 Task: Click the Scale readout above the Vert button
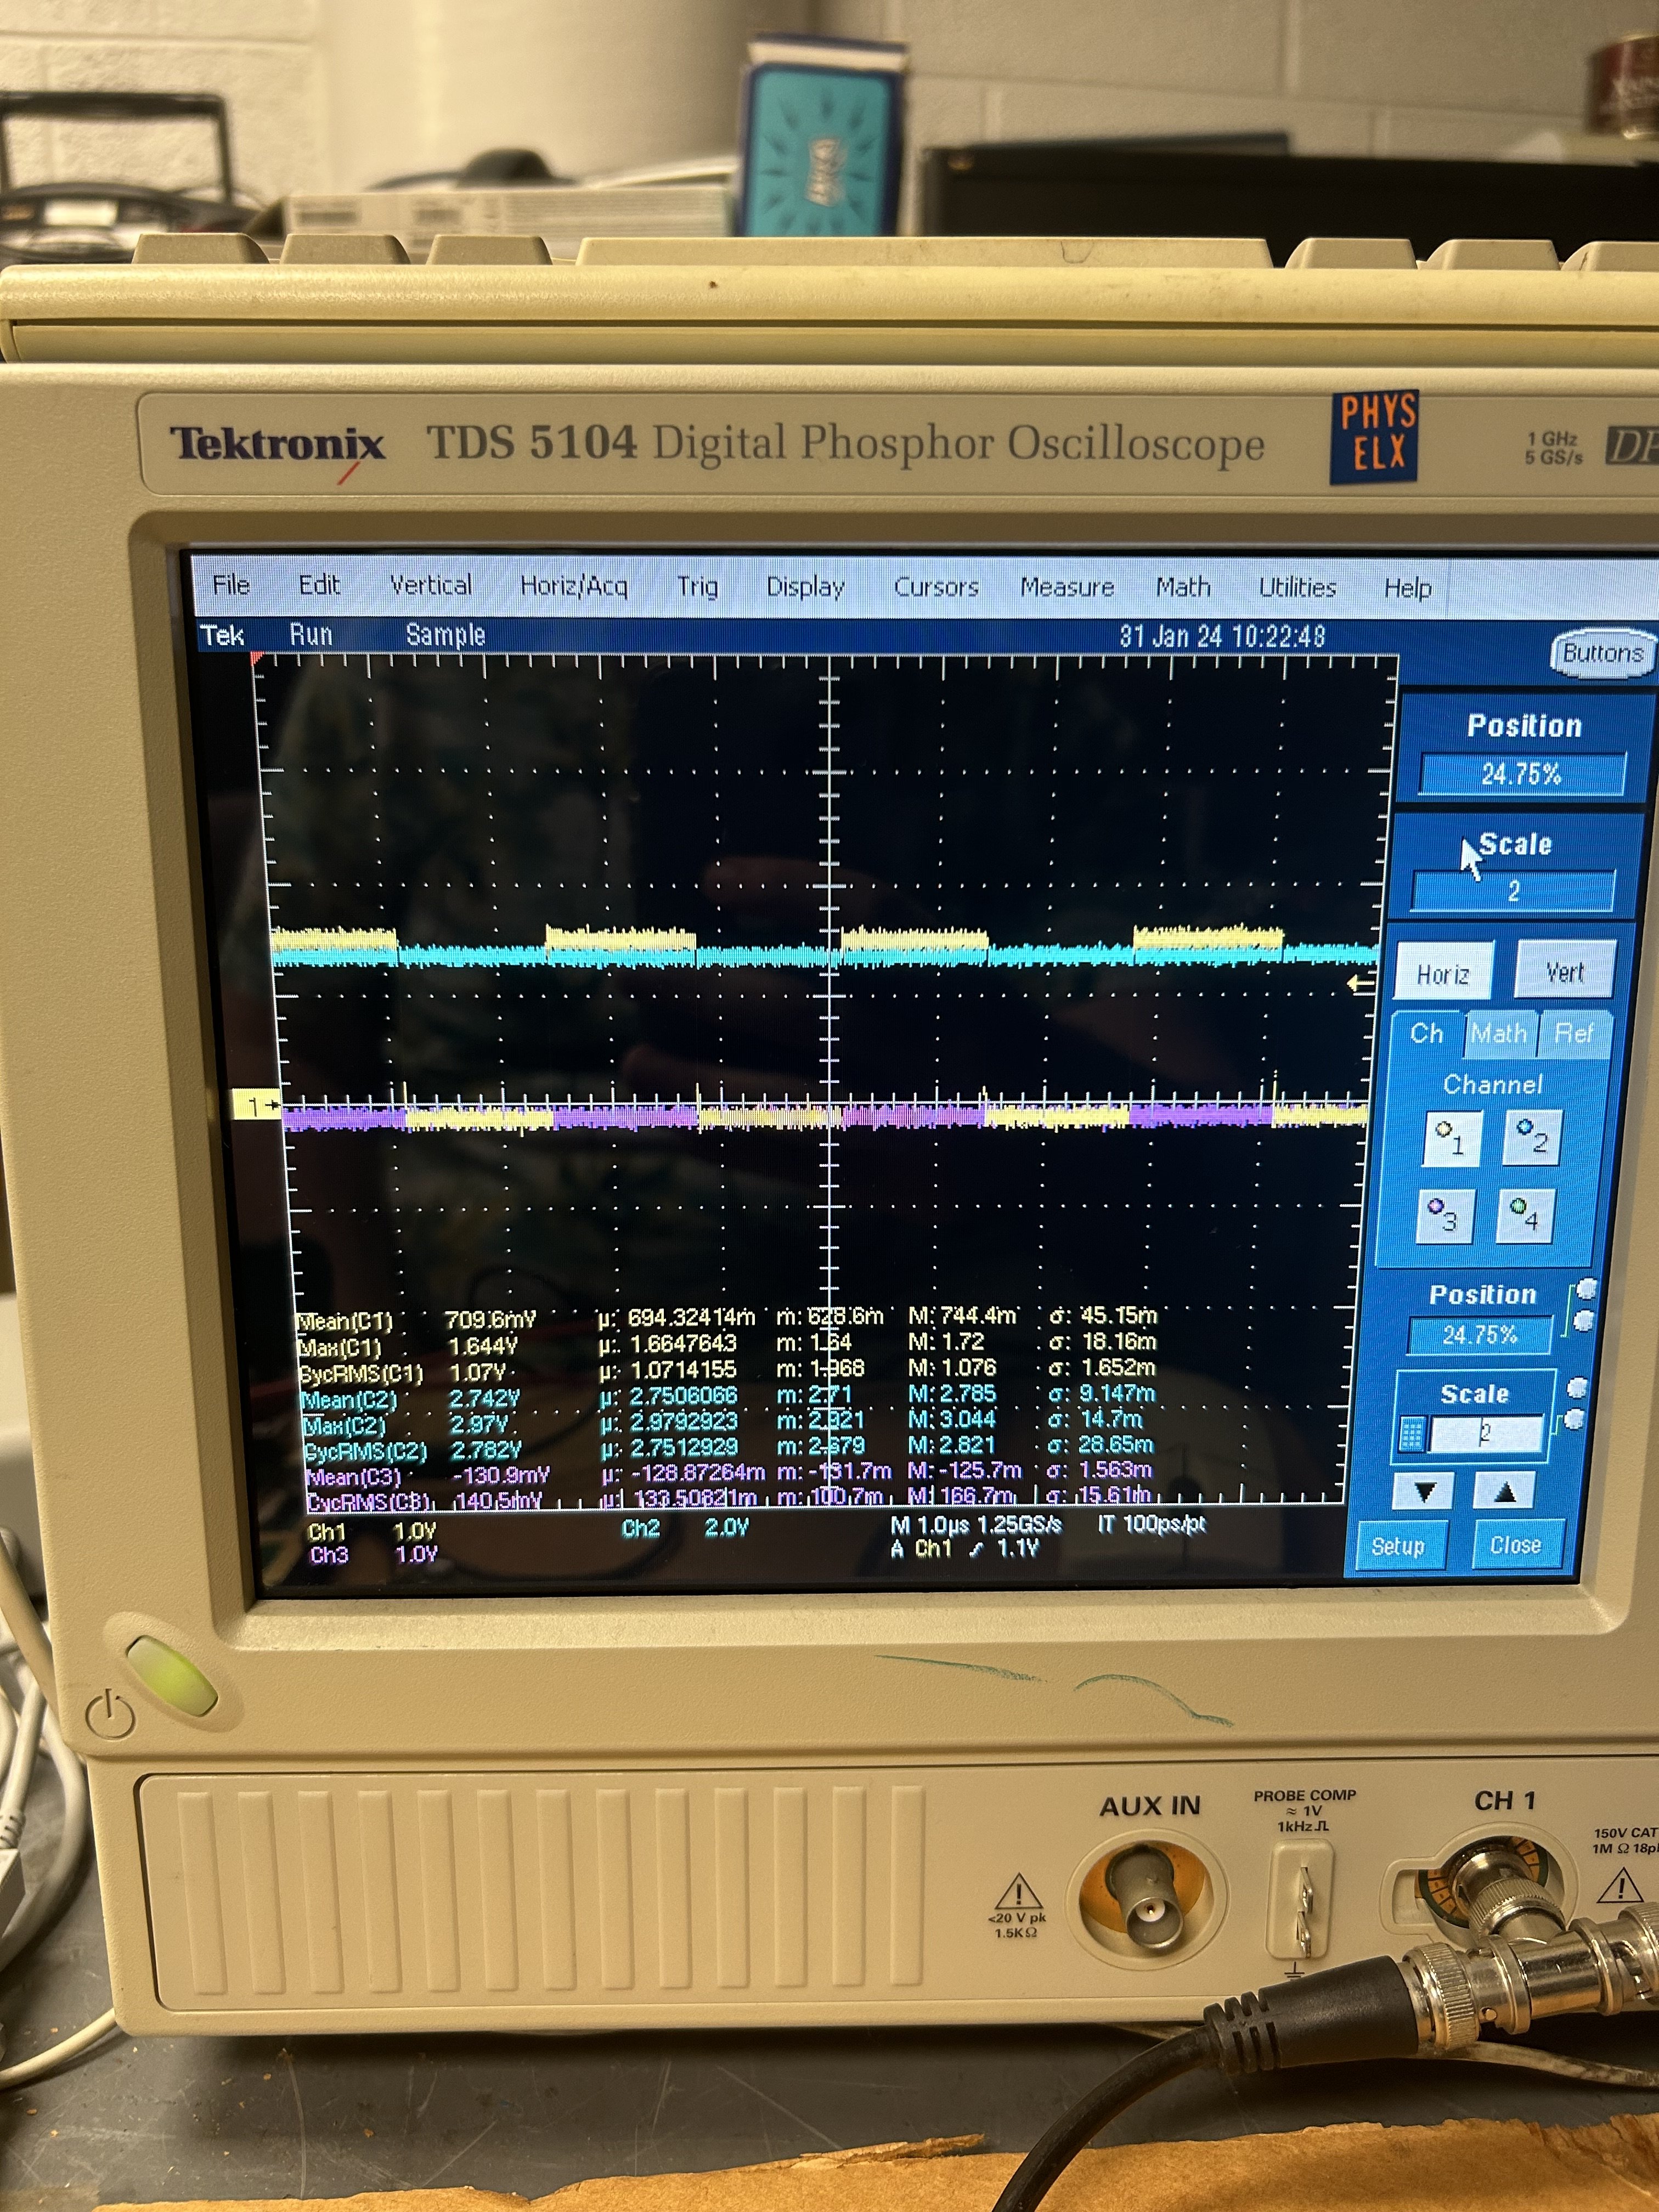pyautogui.click(x=1513, y=891)
